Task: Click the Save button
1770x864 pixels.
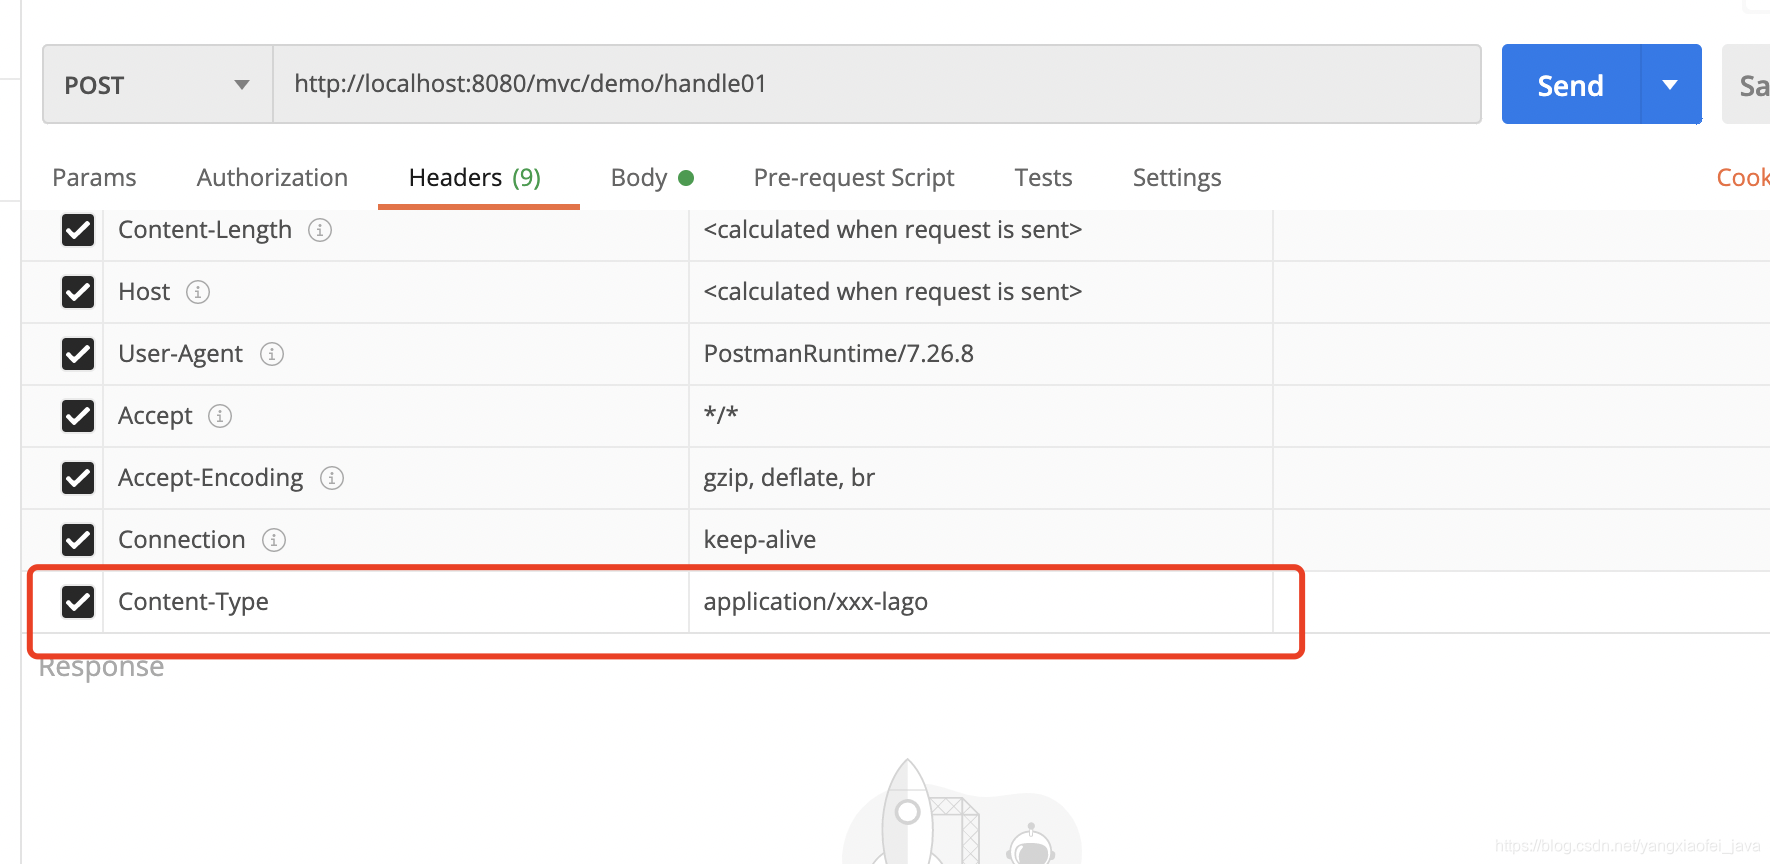Action: coord(1747,85)
